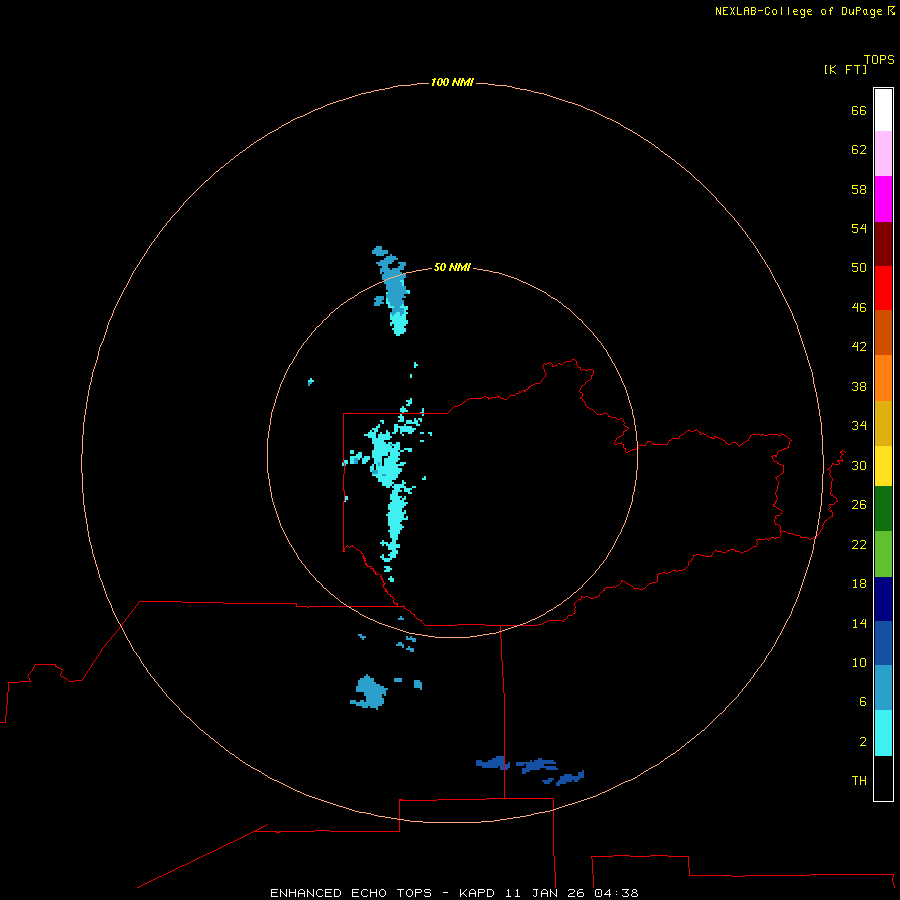The image size is (900, 900).
Task: Click the light orange legend swatch
Action: pyautogui.click(x=883, y=378)
